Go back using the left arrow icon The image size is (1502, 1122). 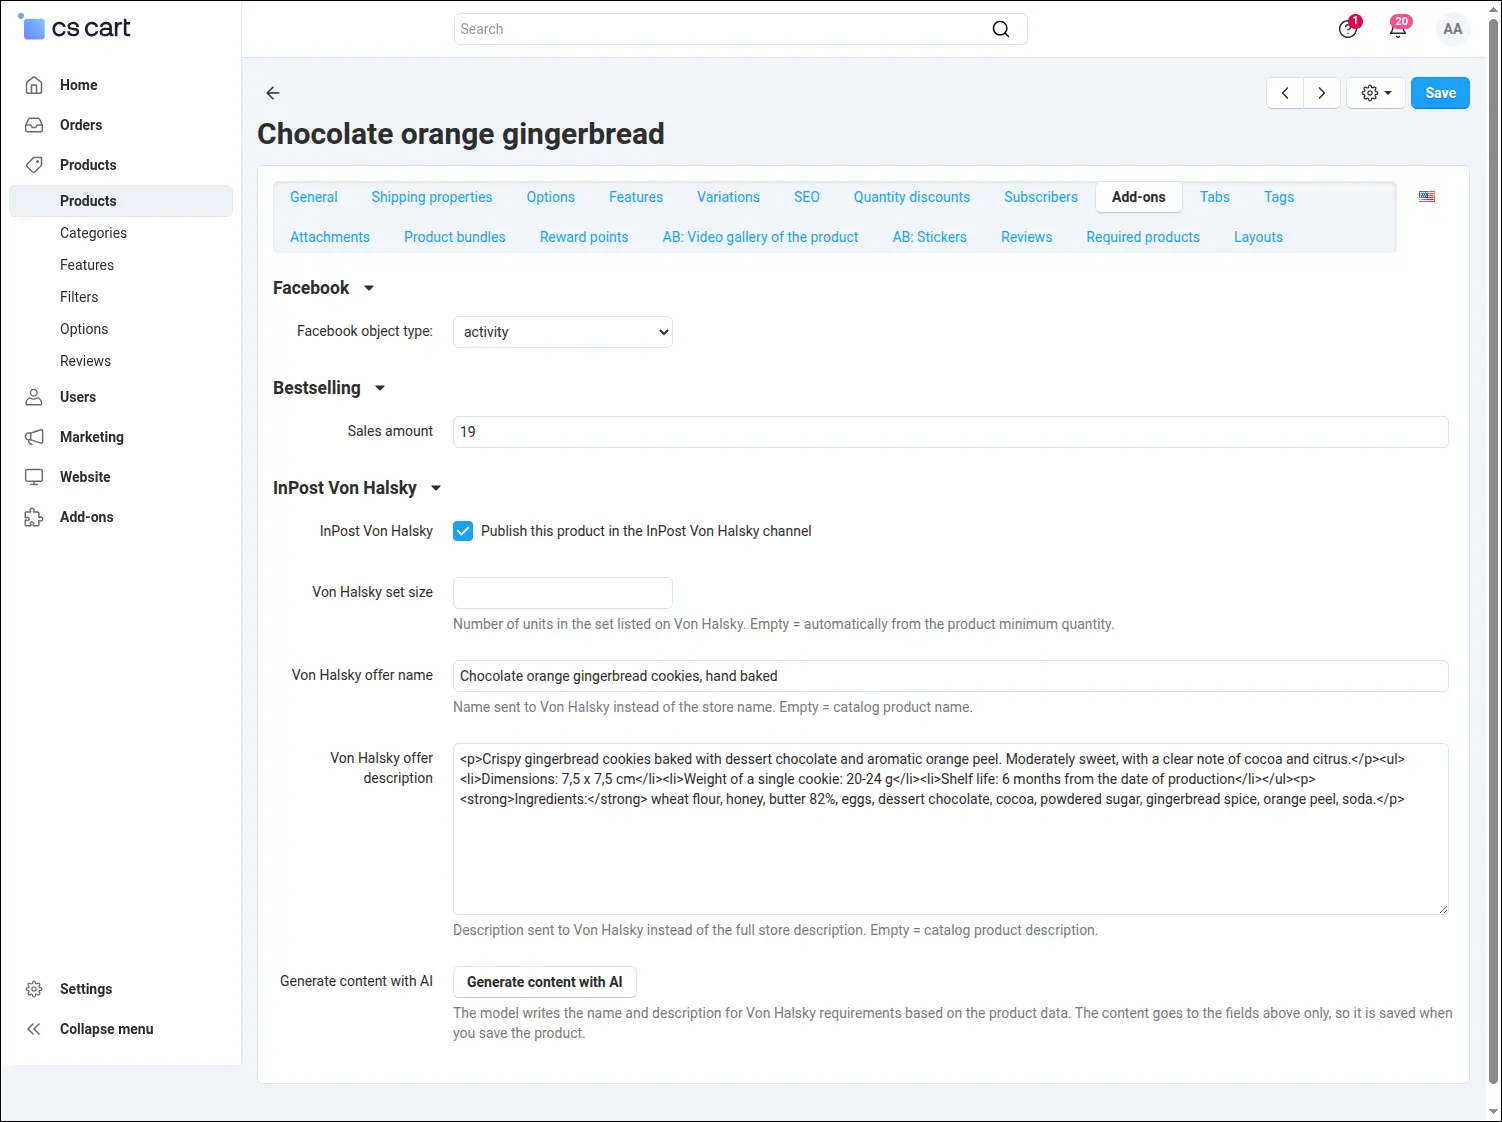tap(273, 93)
